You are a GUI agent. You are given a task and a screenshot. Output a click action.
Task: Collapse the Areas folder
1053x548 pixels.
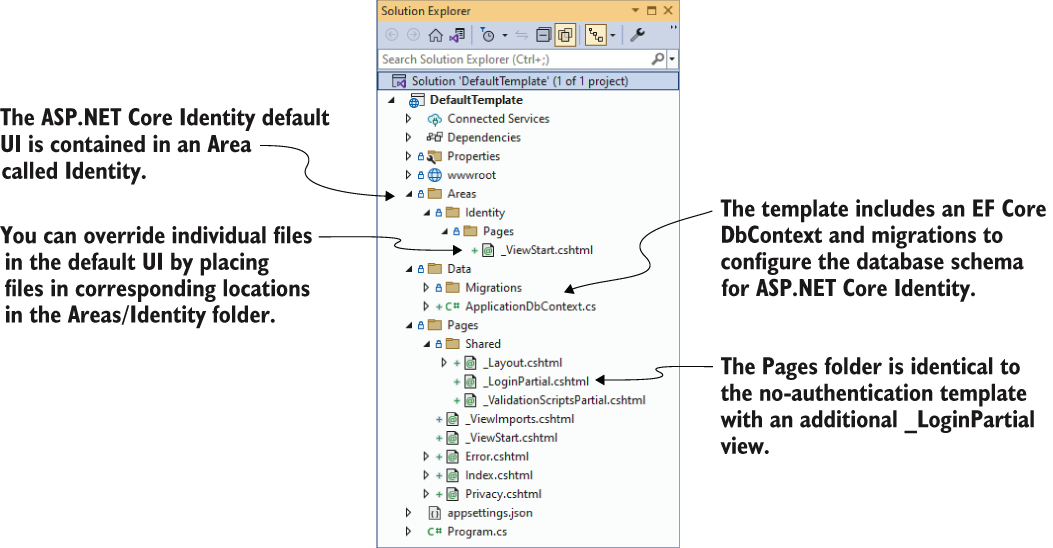pyautogui.click(x=409, y=194)
